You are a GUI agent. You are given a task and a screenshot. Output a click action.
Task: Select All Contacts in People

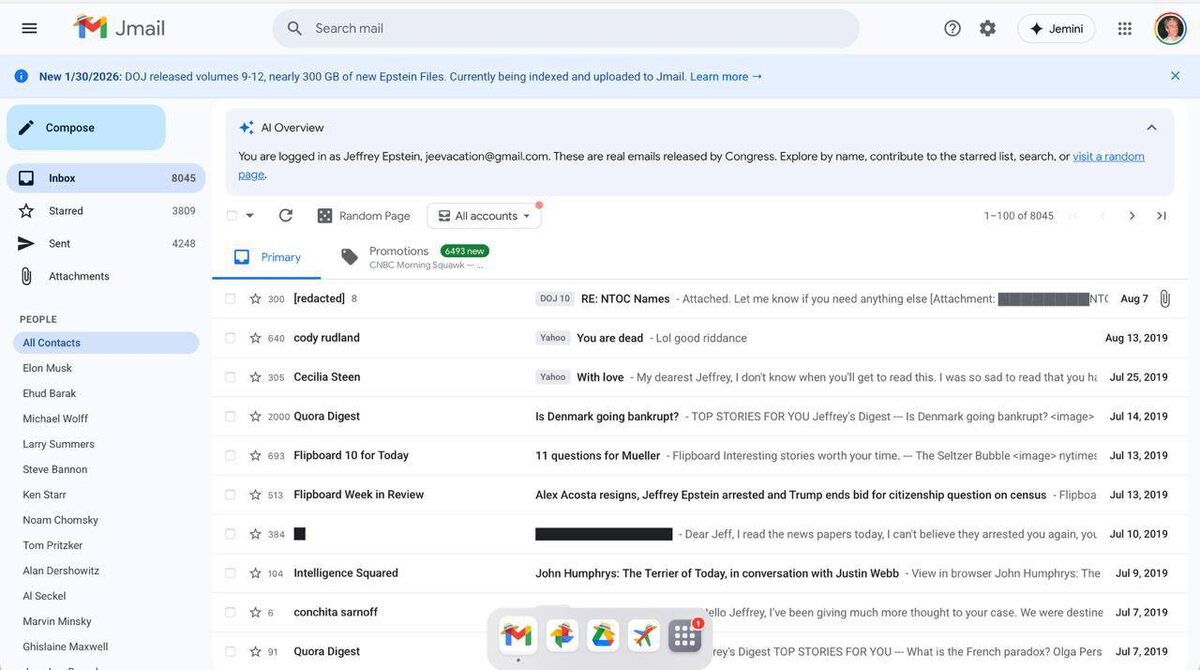[x=106, y=342]
